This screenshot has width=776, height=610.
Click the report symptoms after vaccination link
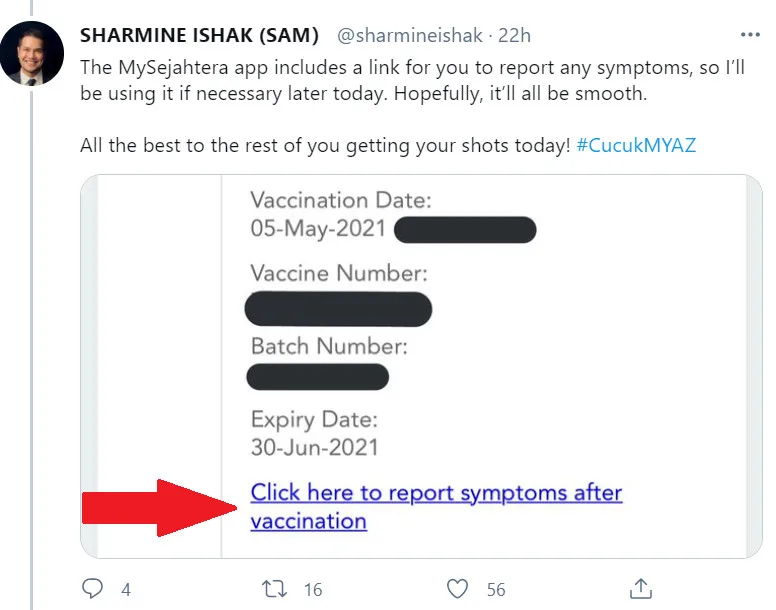point(436,494)
